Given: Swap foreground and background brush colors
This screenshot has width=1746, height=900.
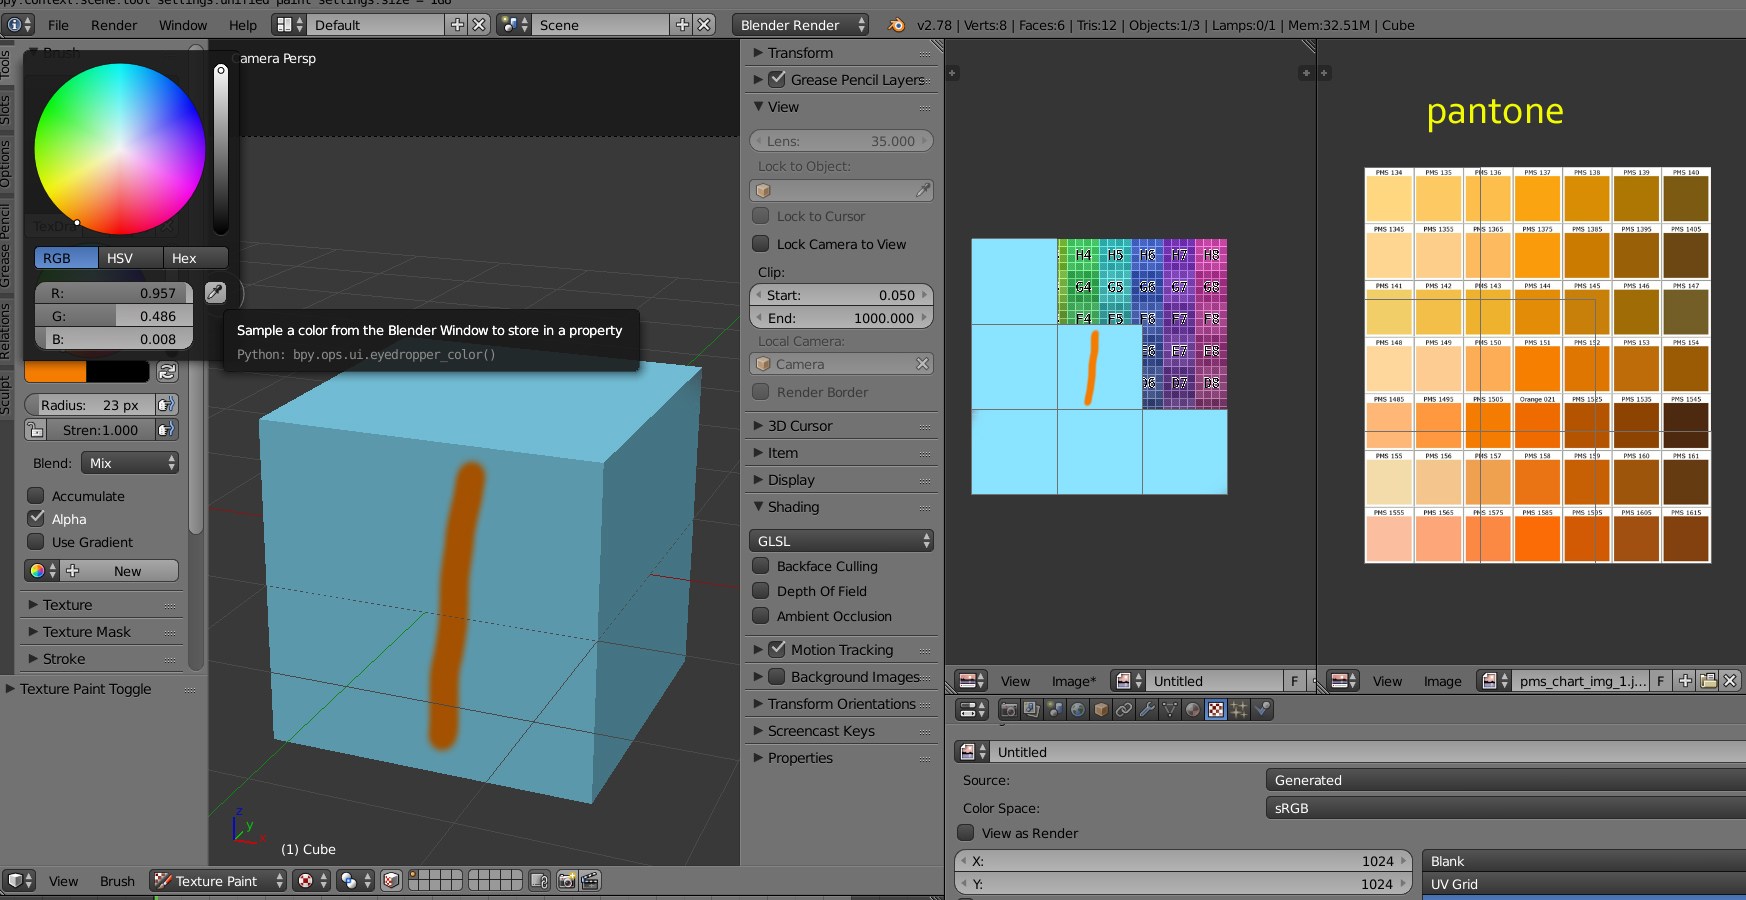Looking at the screenshot, I should pos(167,372).
